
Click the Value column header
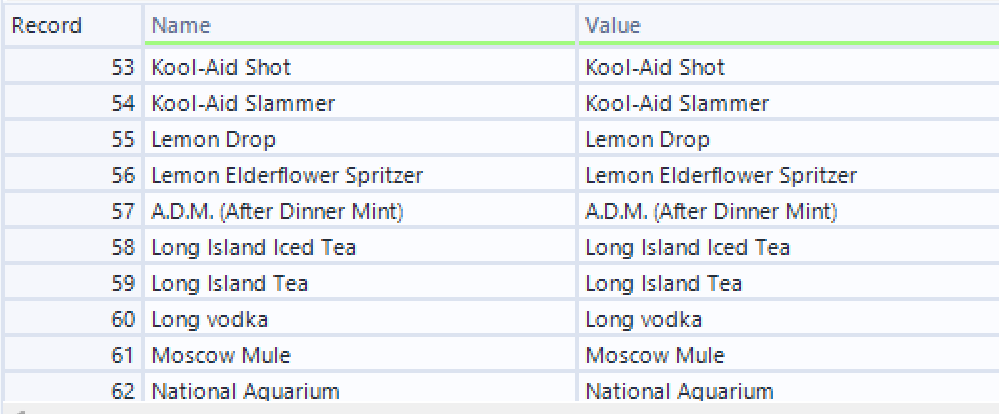pos(613,25)
